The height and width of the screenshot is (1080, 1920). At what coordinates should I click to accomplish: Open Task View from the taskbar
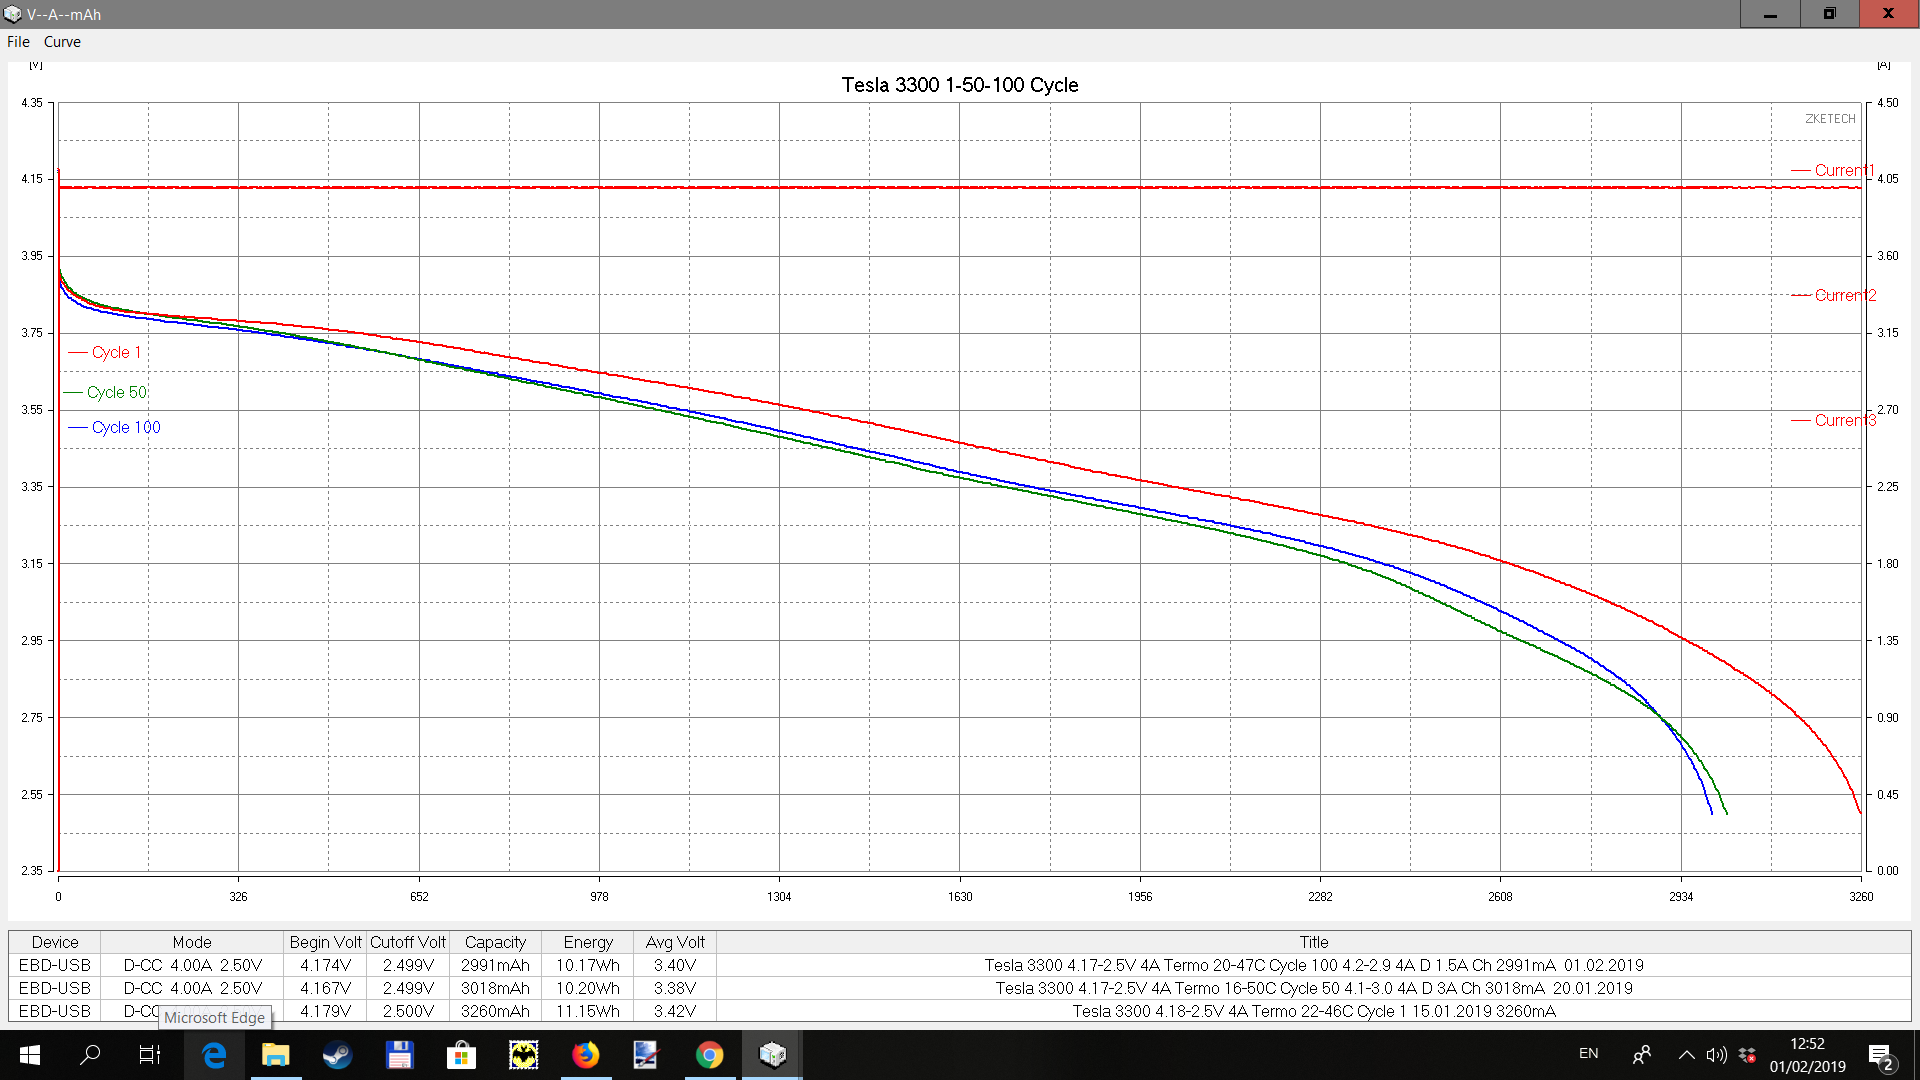coord(150,1054)
